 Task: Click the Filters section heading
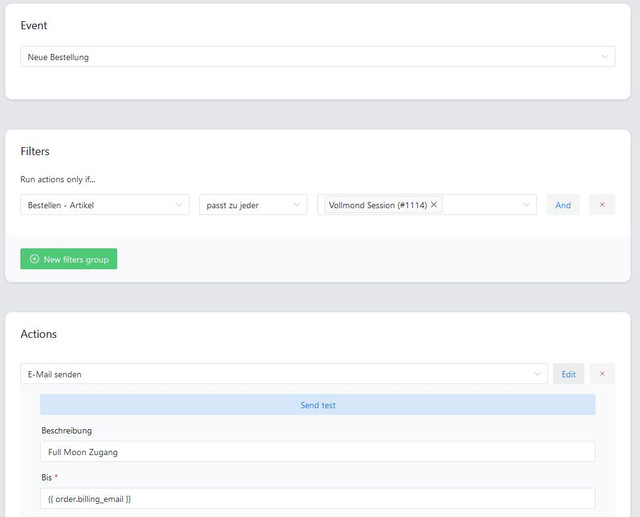point(35,151)
